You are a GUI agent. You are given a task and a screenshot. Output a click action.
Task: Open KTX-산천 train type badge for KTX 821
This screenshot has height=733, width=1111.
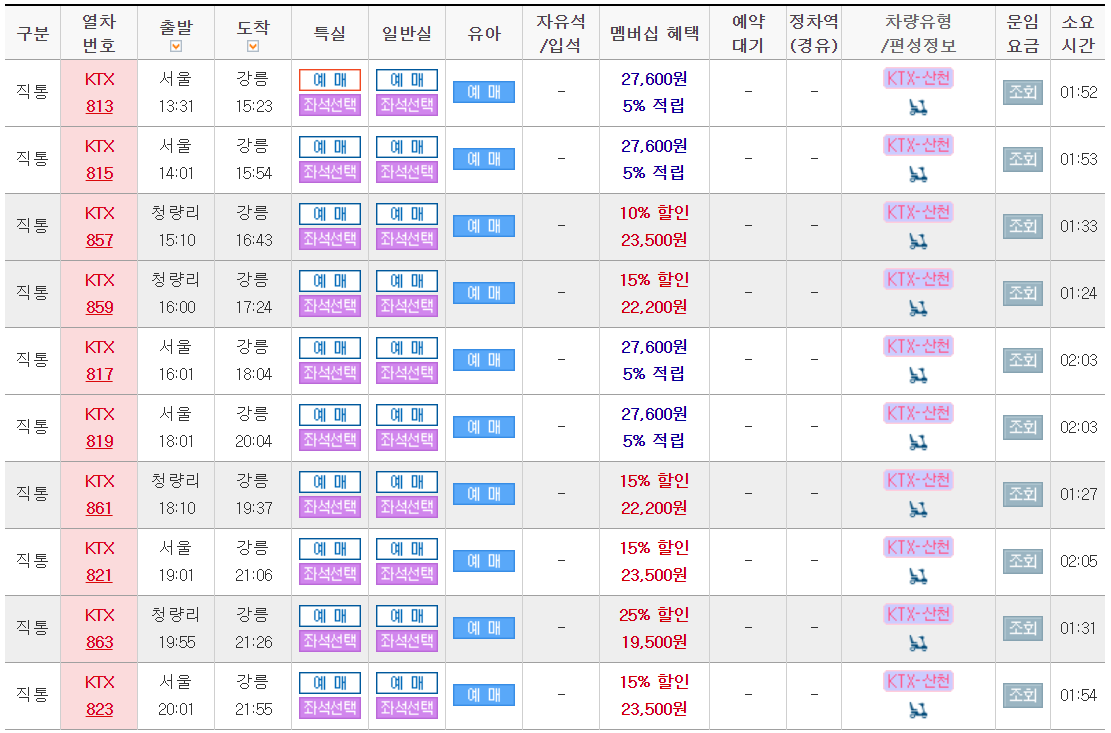918,547
